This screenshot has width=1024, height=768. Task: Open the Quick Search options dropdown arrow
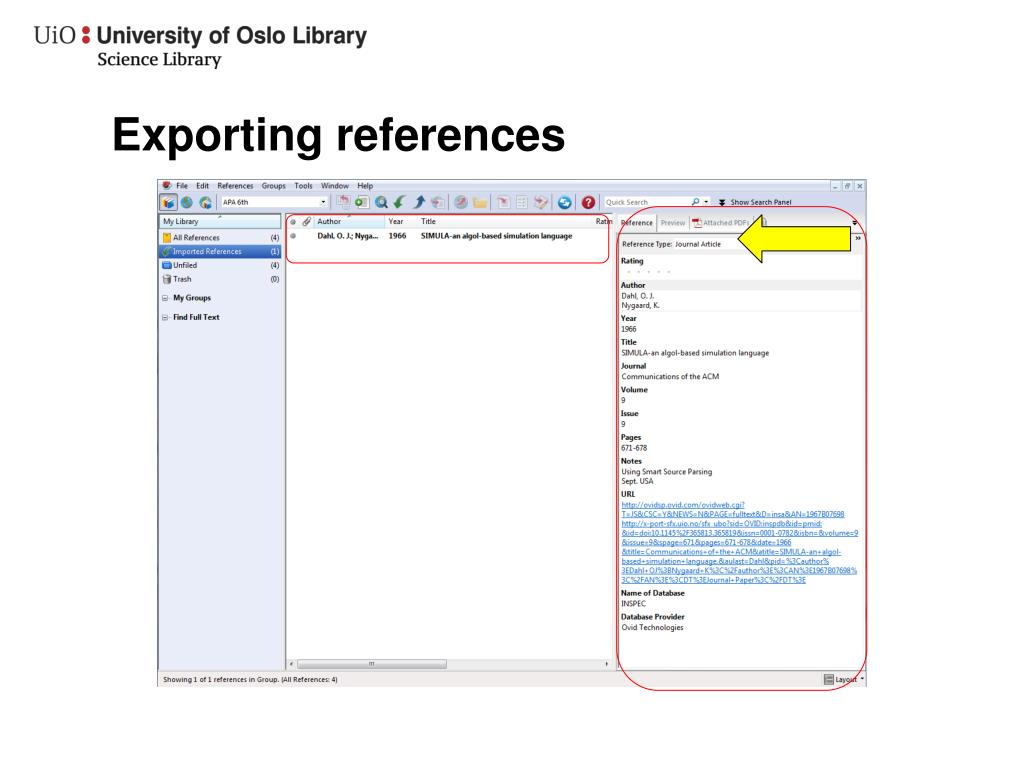pyautogui.click(x=706, y=202)
